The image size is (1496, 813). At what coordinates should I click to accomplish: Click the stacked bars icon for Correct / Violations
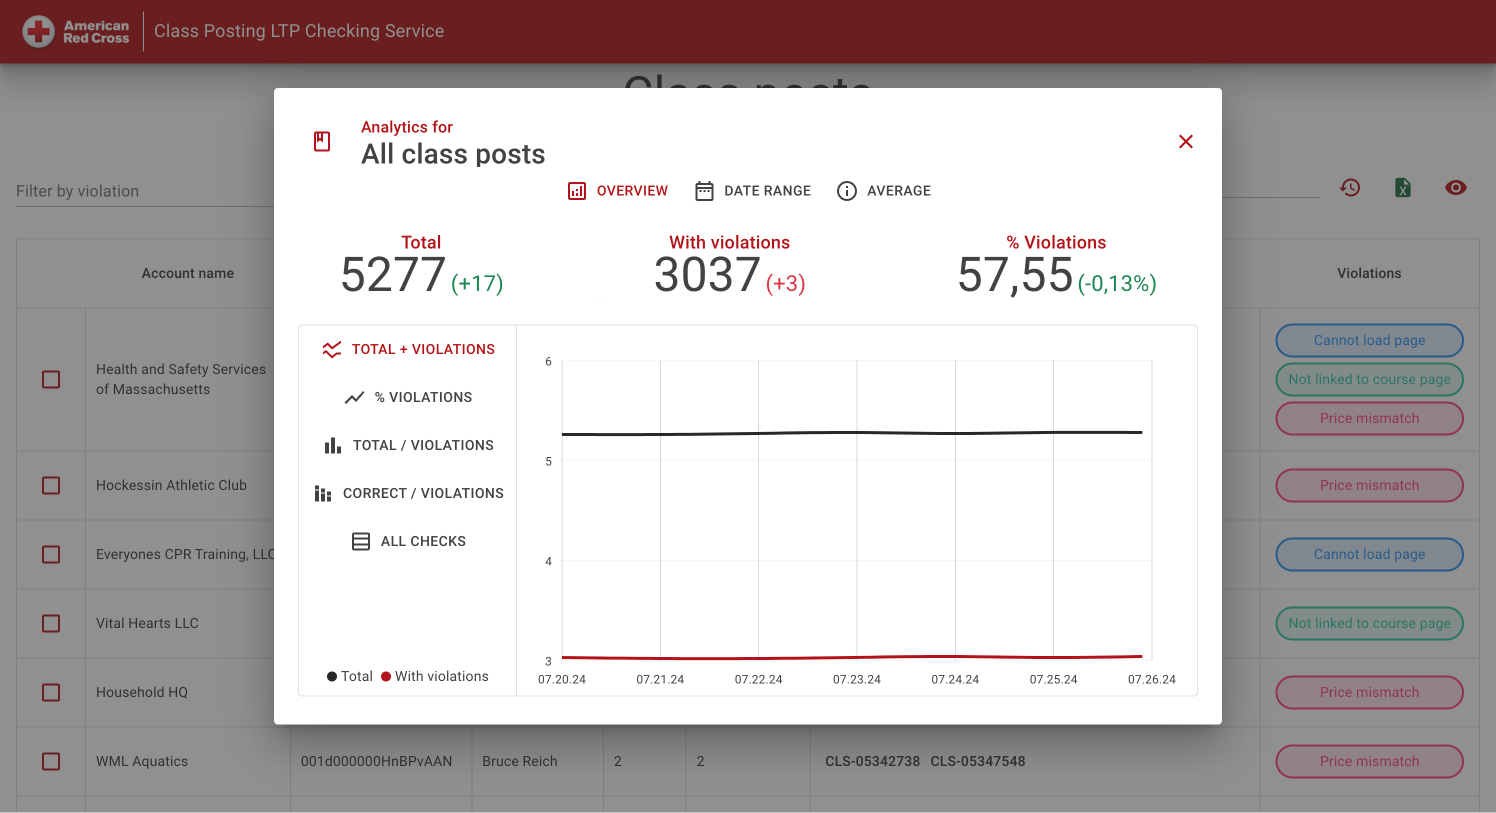(323, 493)
